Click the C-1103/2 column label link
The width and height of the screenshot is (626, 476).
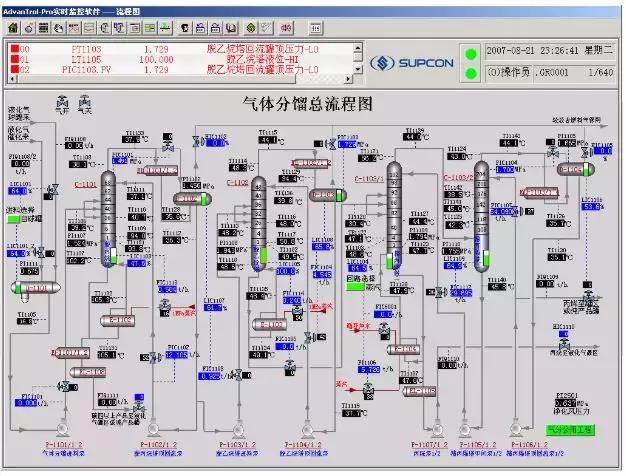[x=459, y=177]
